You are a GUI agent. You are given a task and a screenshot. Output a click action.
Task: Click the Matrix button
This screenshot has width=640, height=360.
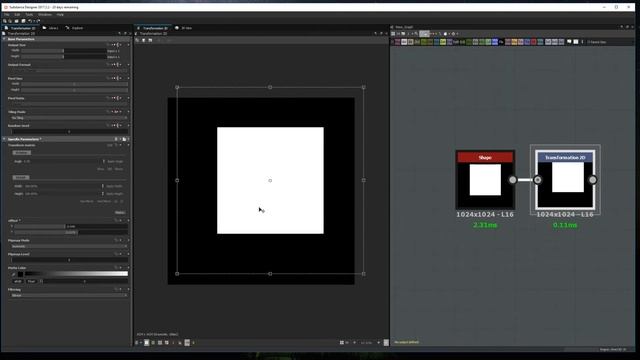click(x=120, y=212)
